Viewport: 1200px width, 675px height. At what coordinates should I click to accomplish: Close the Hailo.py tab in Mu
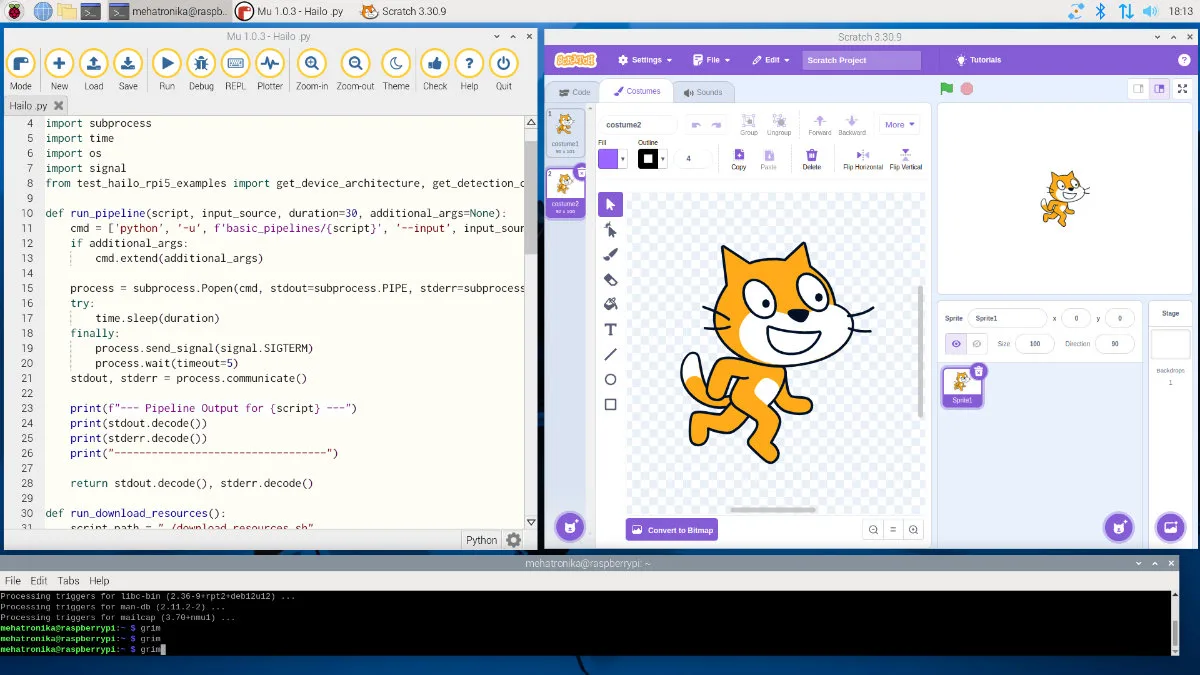(59, 106)
